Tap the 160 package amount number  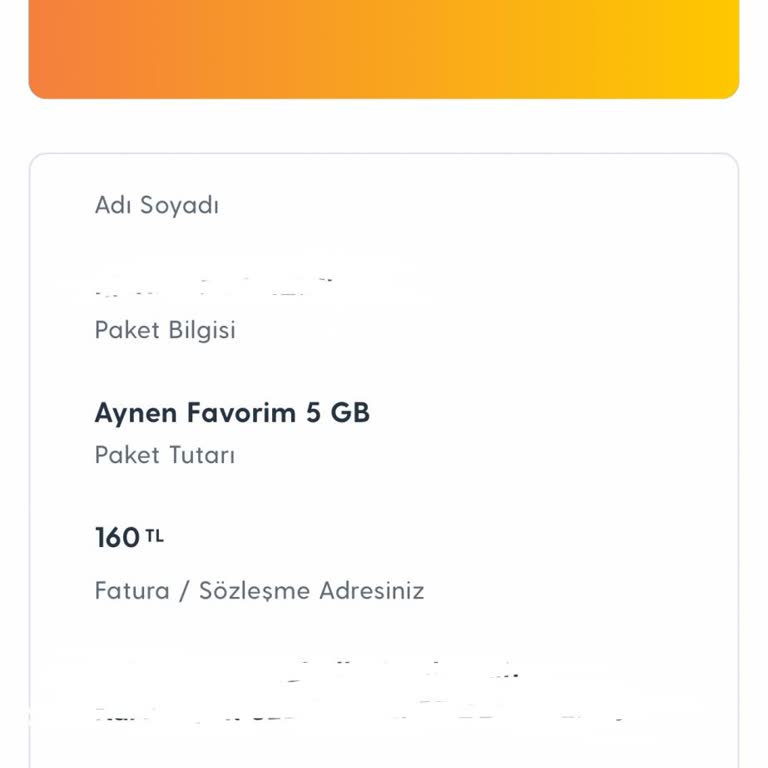click(117, 538)
